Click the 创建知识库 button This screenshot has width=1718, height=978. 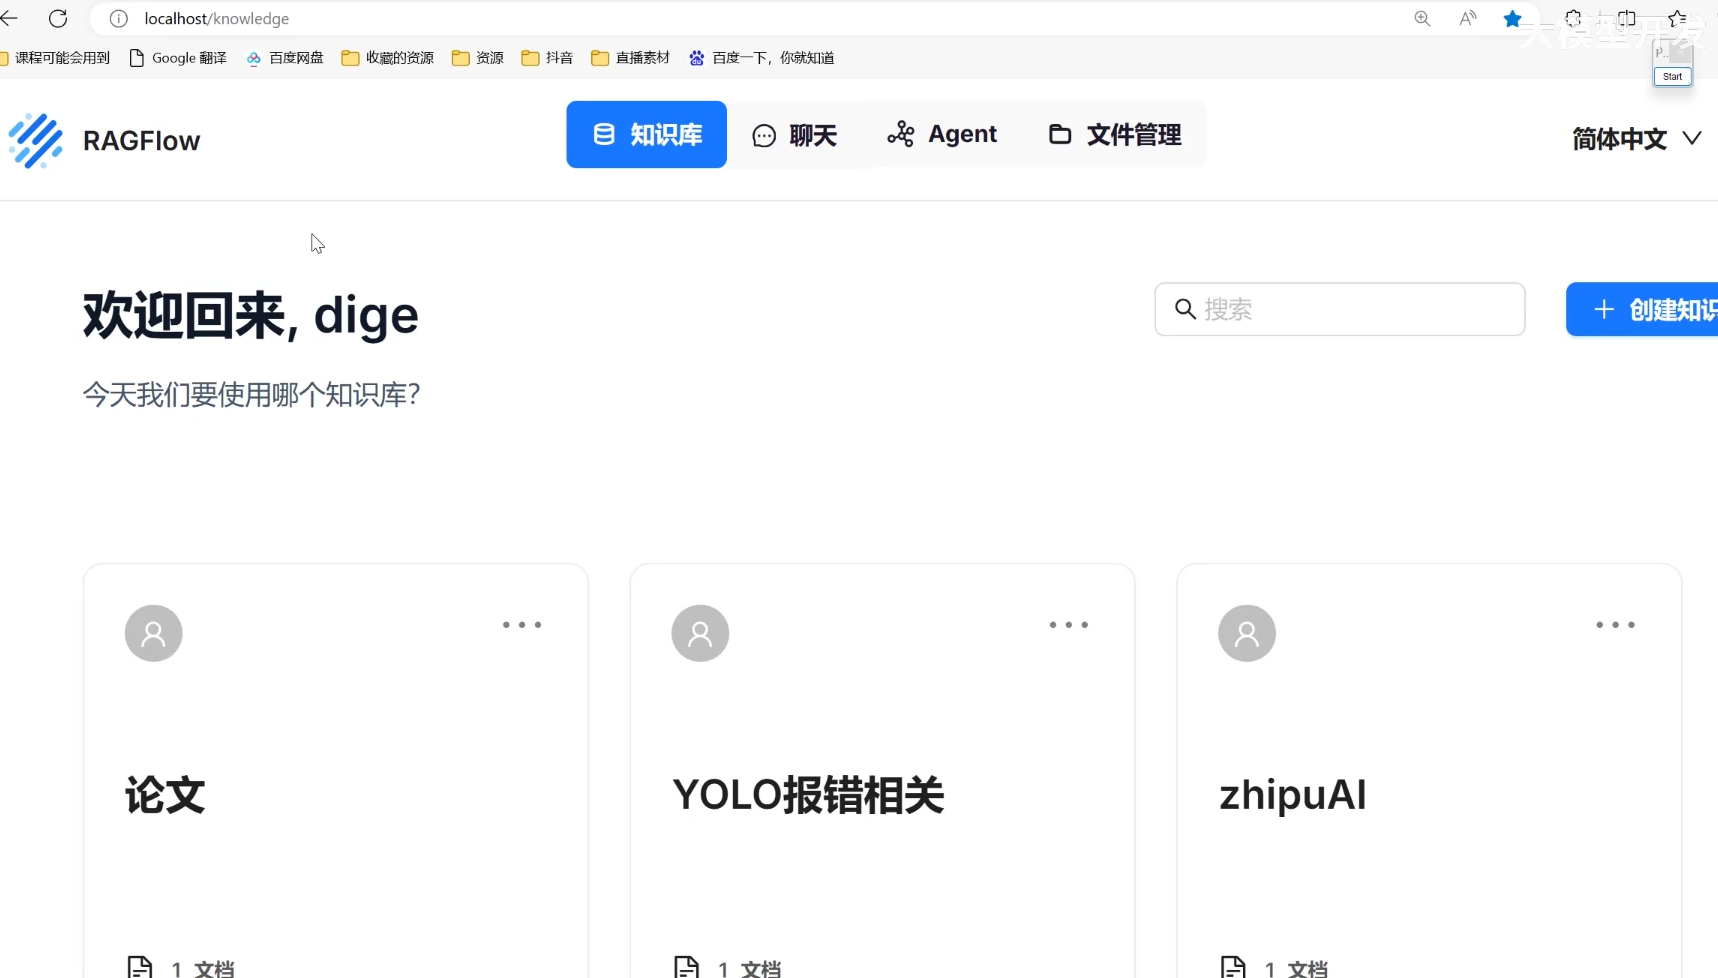1643,310
